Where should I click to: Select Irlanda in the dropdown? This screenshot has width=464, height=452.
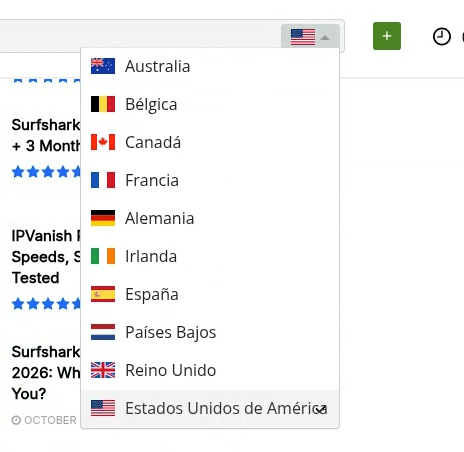click(210, 256)
